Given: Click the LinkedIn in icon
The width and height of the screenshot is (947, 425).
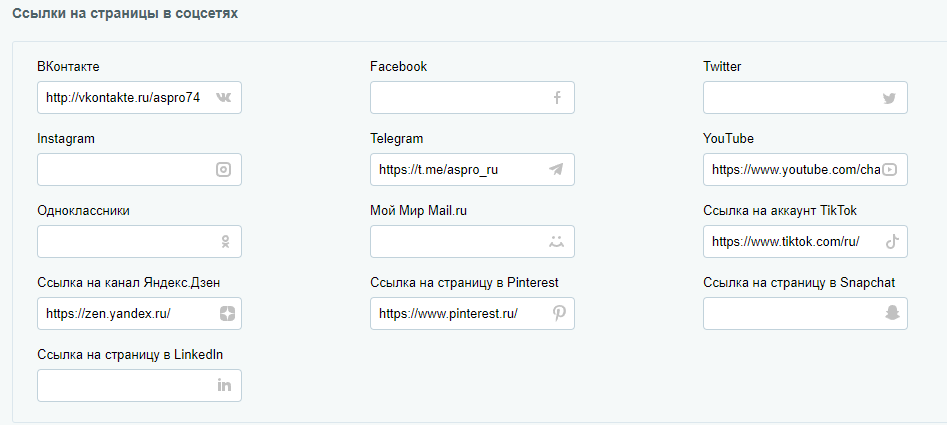Looking at the screenshot, I should [x=224, y=385].
